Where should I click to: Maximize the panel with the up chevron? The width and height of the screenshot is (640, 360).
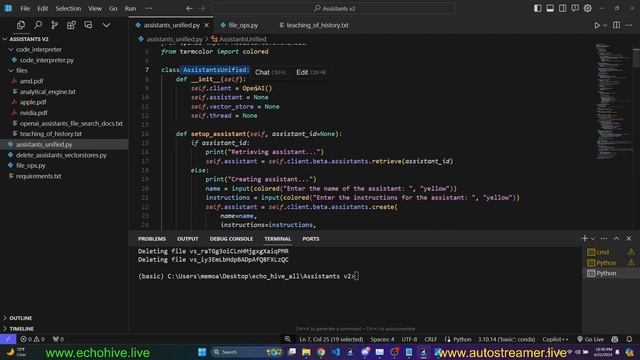coord(616,238)
